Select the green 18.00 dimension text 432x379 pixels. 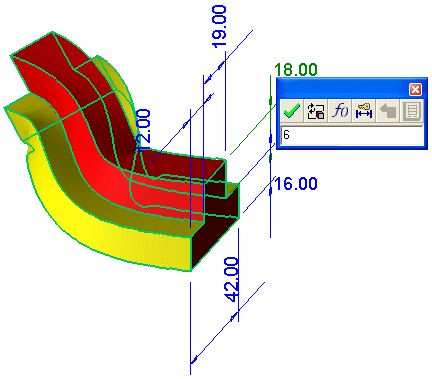[x=296, y=70]
